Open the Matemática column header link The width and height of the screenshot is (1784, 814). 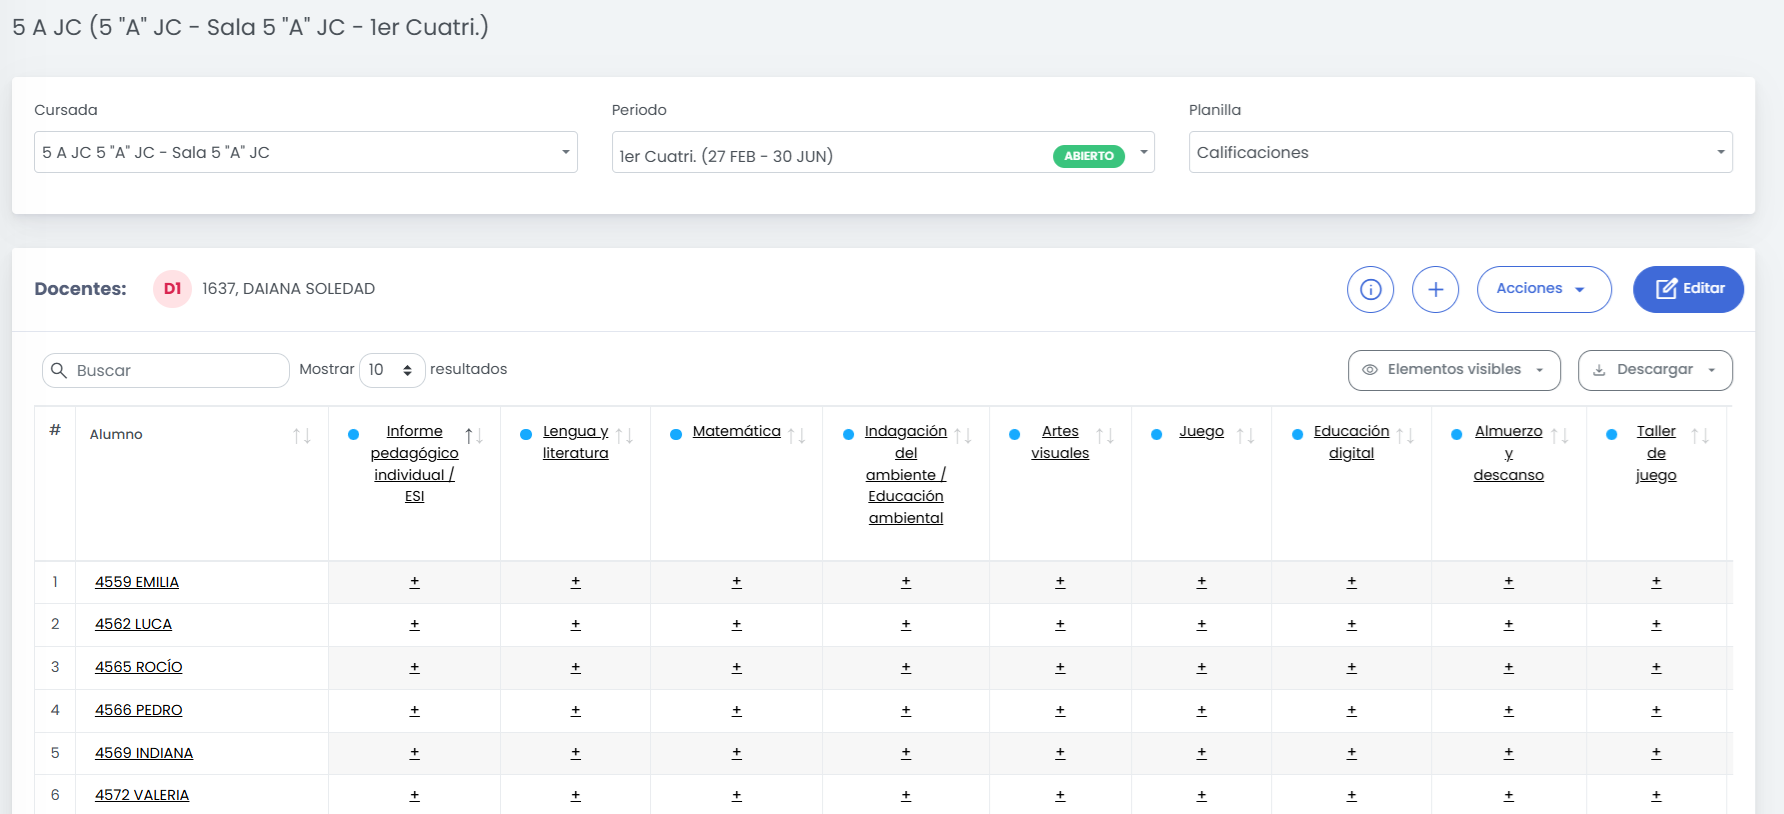737,431
